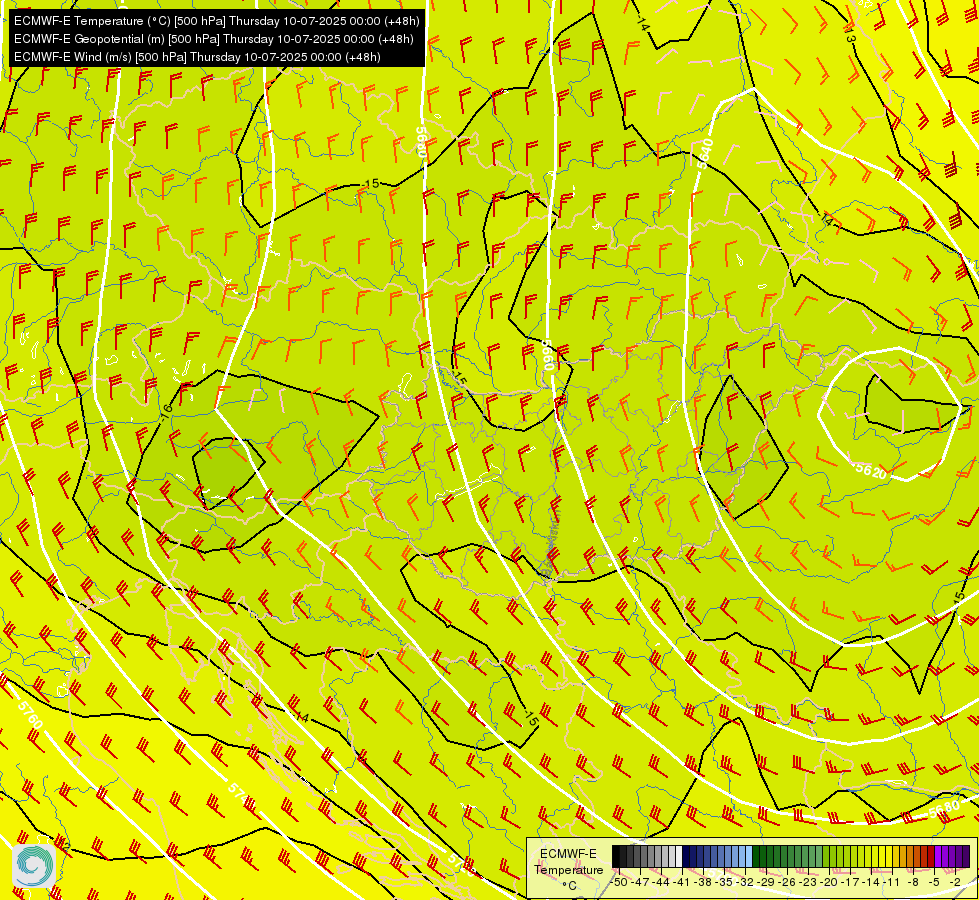
Task: Click the -20 tick on the legend
Action: (829, 882)
